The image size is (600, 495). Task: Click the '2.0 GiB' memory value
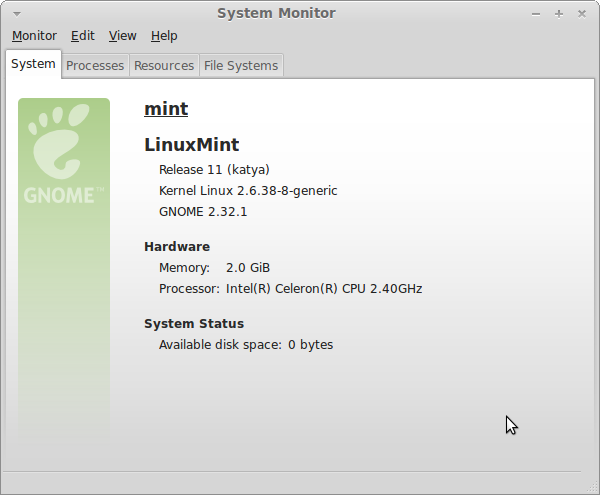[x=248, y=268]
